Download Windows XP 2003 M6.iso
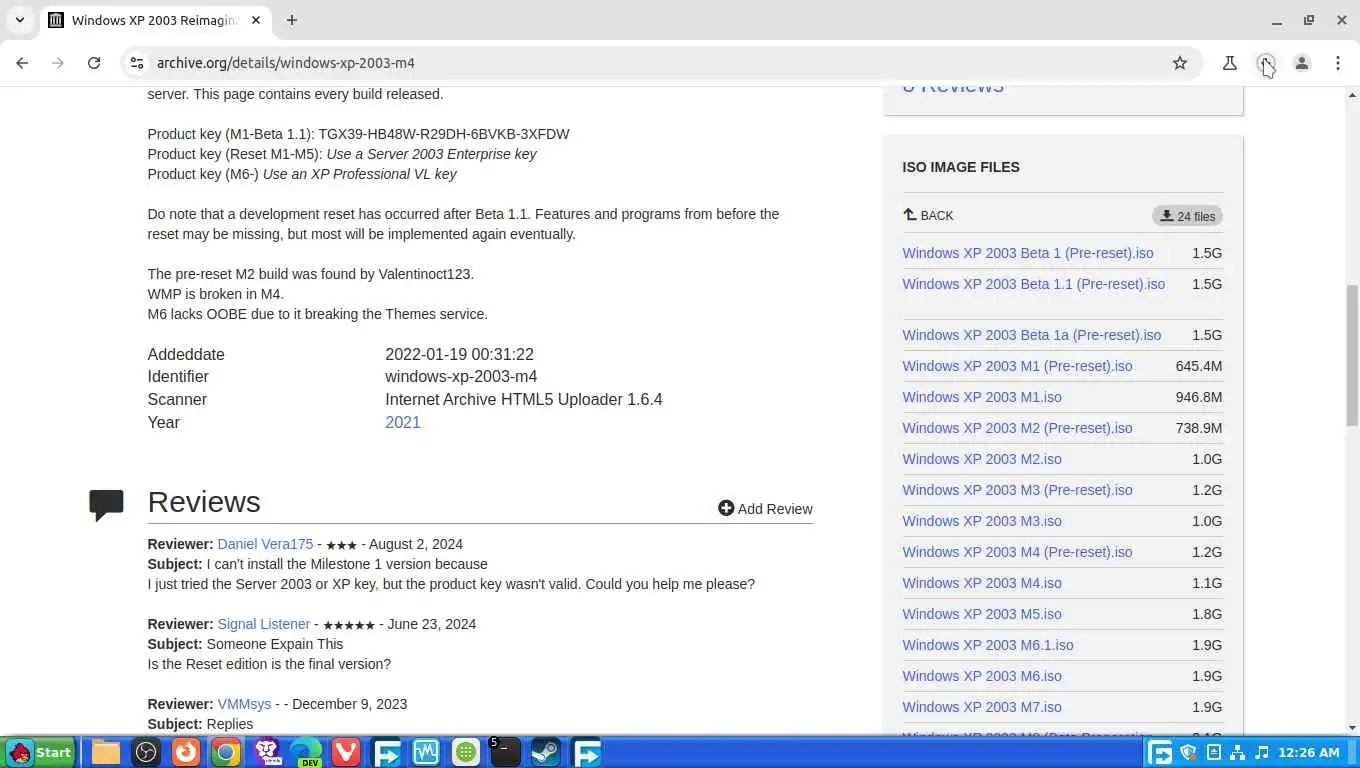 tap(982, 676)
